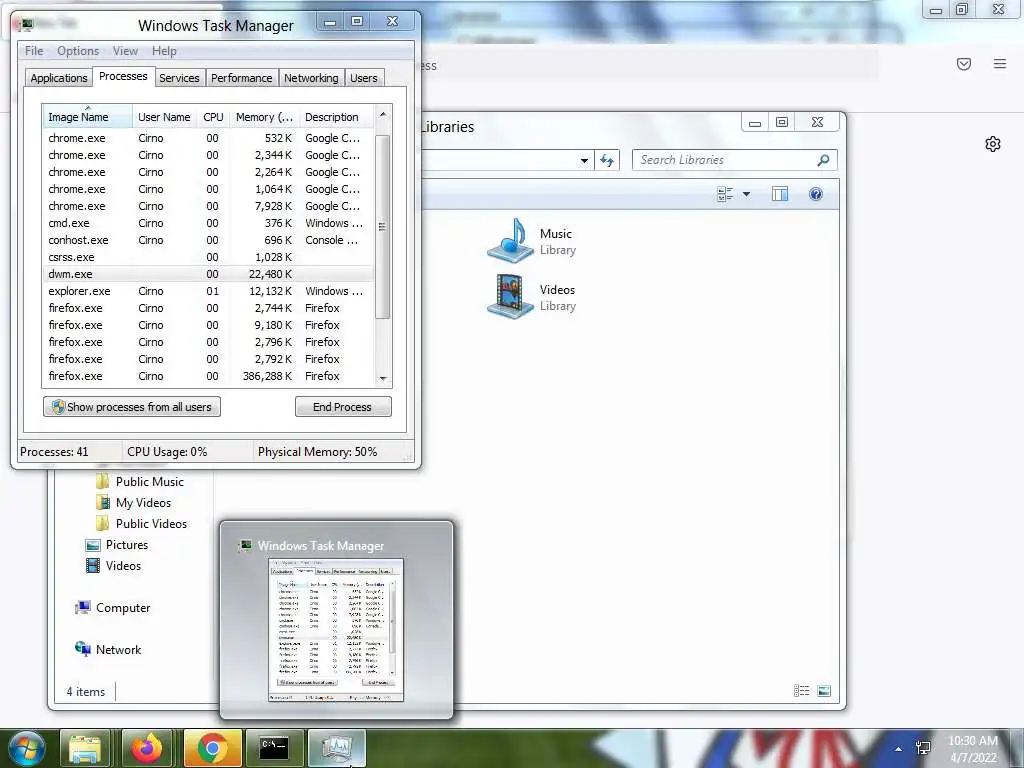
Task: Switch to the Performance tab
Action: [x=242, y=78]
